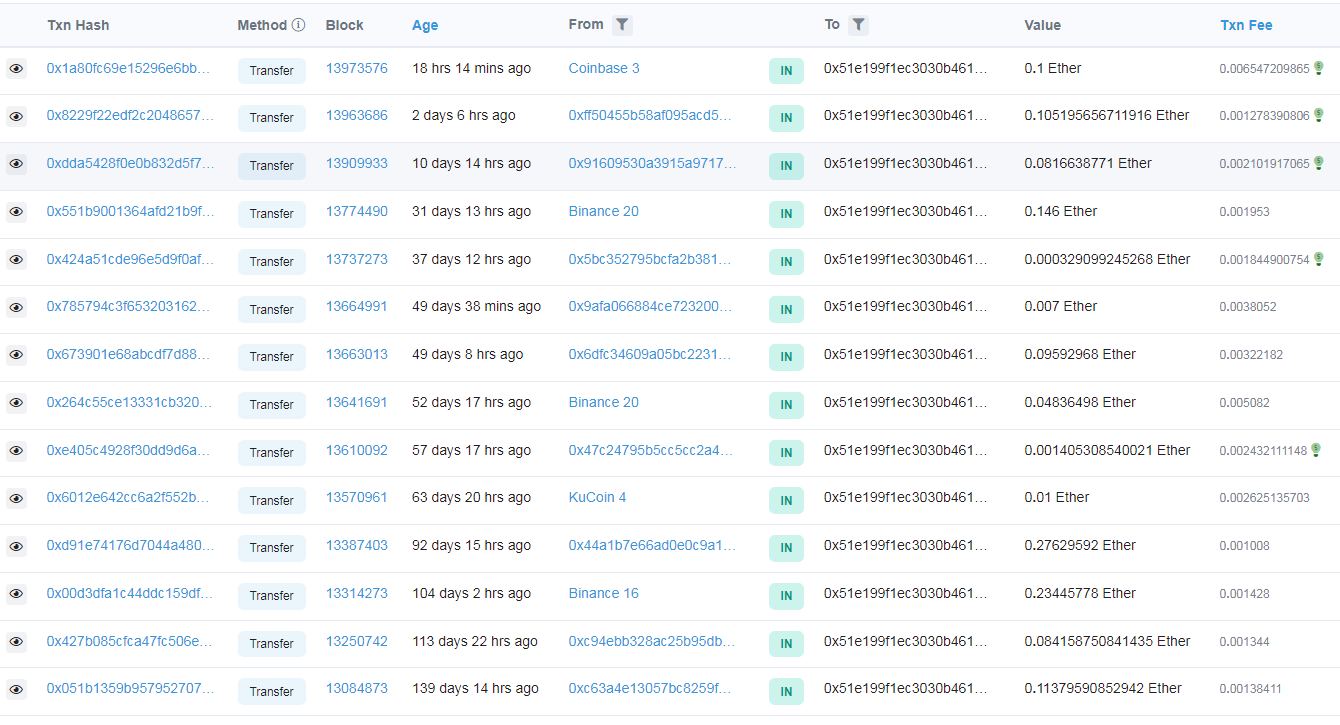Viewport: 1340px width, 725px height.
Task: Preview transaction 0x673901e68abcdf7d88 eye icon
Action: [16, 355]
